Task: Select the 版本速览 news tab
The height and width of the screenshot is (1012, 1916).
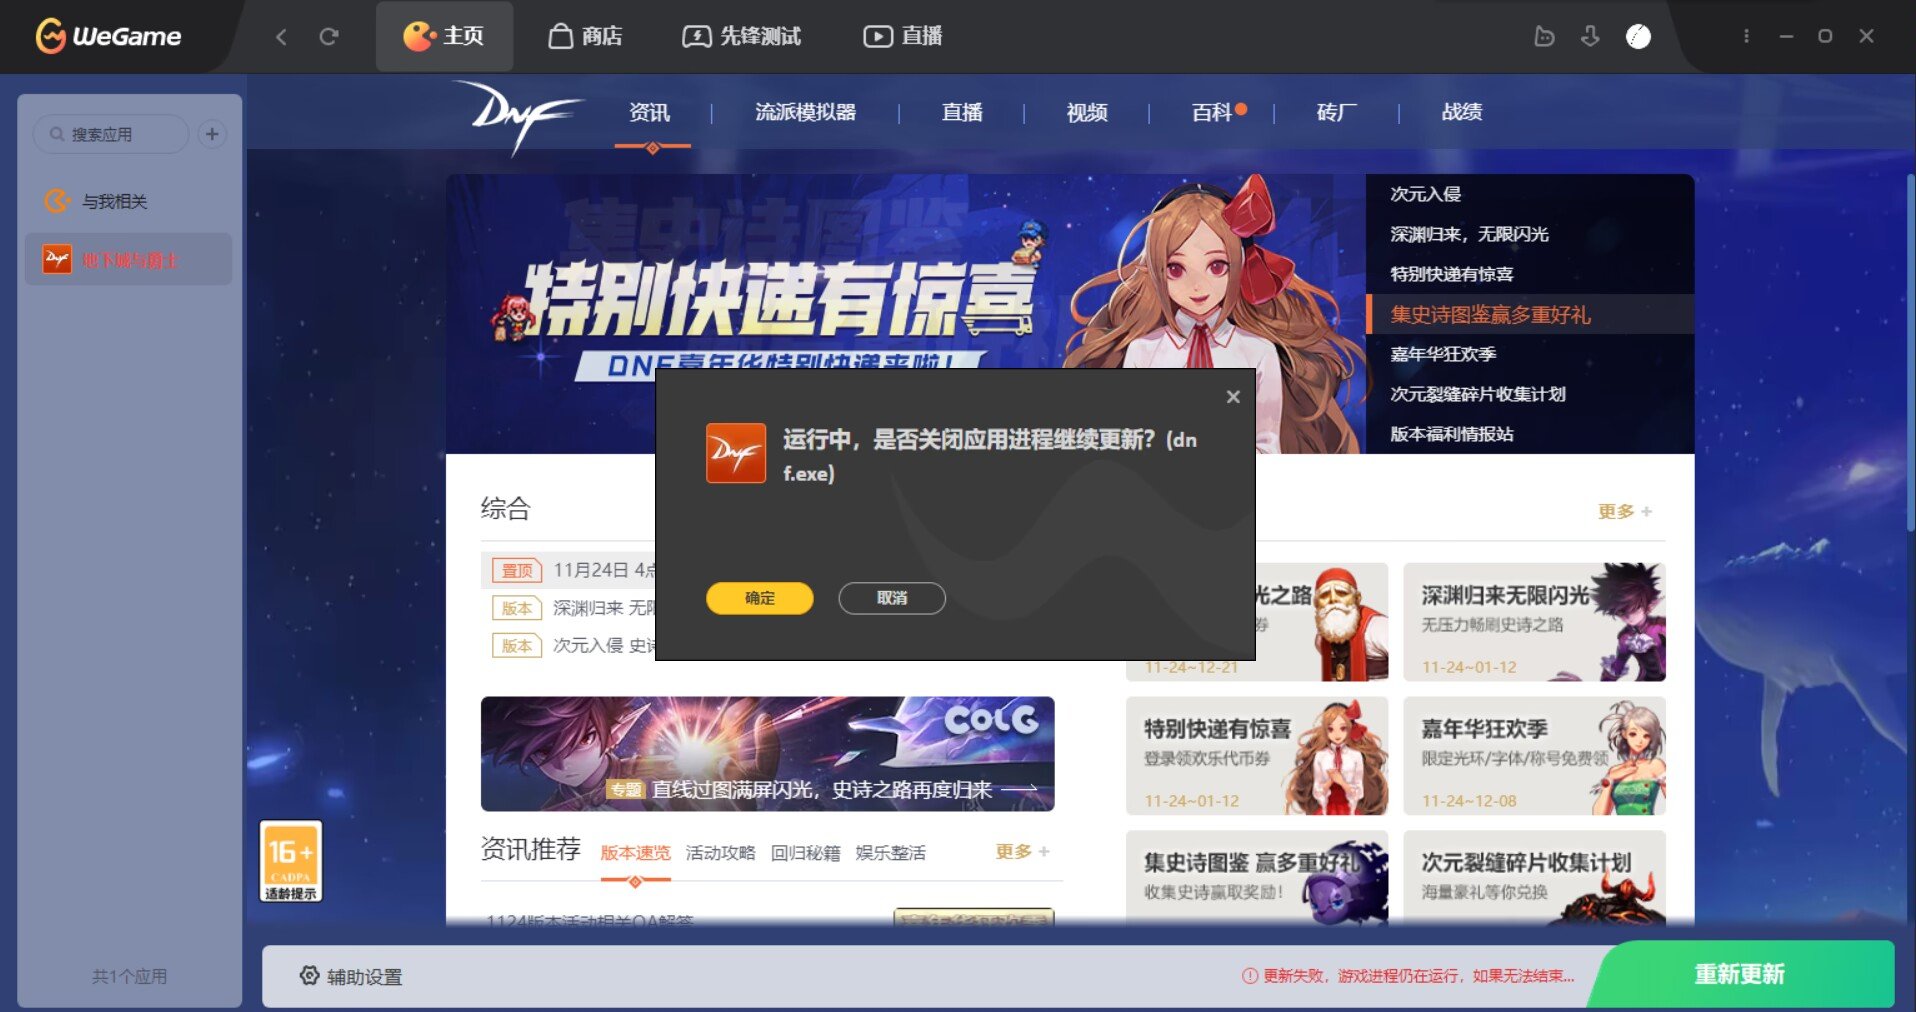Action: click(635, 853)
